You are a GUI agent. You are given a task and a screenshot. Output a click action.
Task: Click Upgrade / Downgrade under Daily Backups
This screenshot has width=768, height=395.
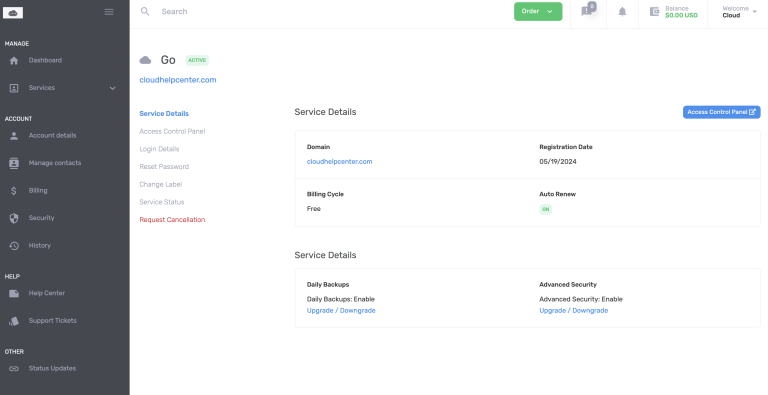[x=341, y=311]
